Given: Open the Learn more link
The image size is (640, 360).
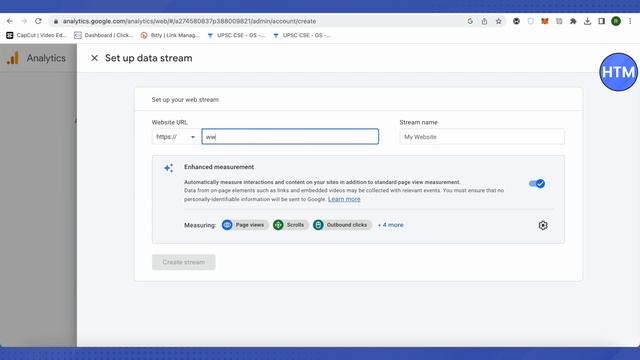Looking at the screenshot, I should (344, 199).
